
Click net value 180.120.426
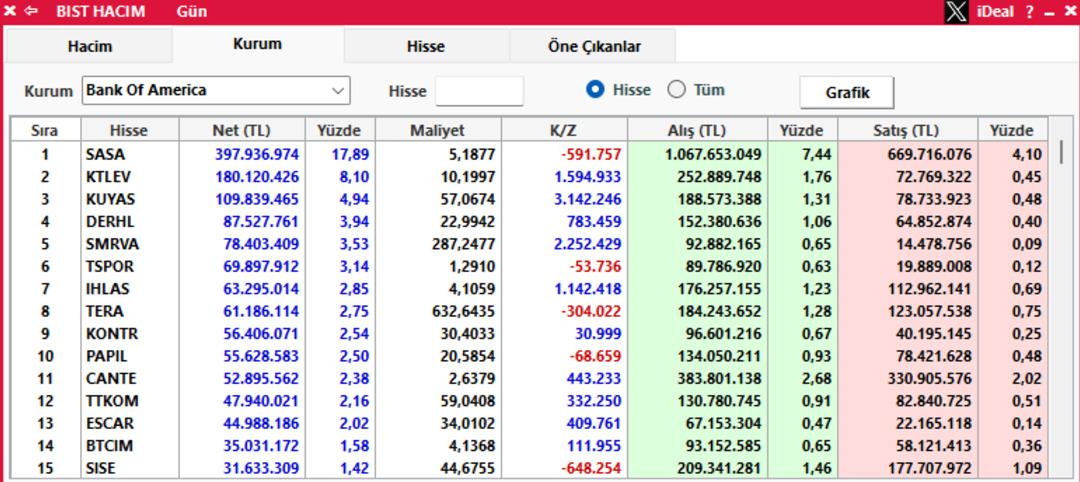coord(257,177)
